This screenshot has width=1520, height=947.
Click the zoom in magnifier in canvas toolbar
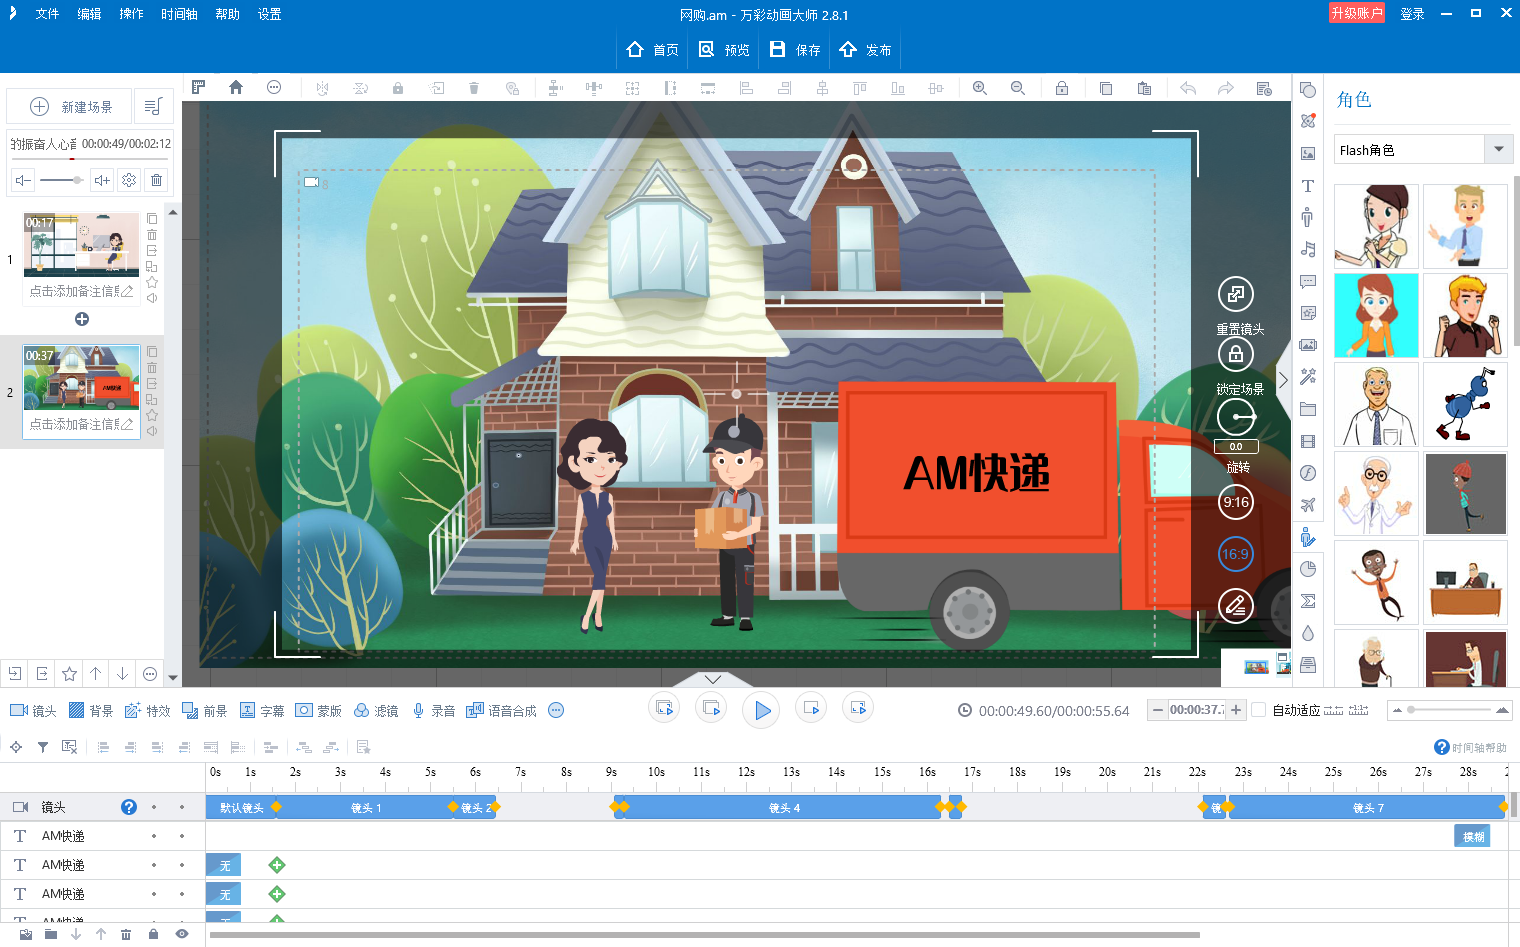[980, 88]
